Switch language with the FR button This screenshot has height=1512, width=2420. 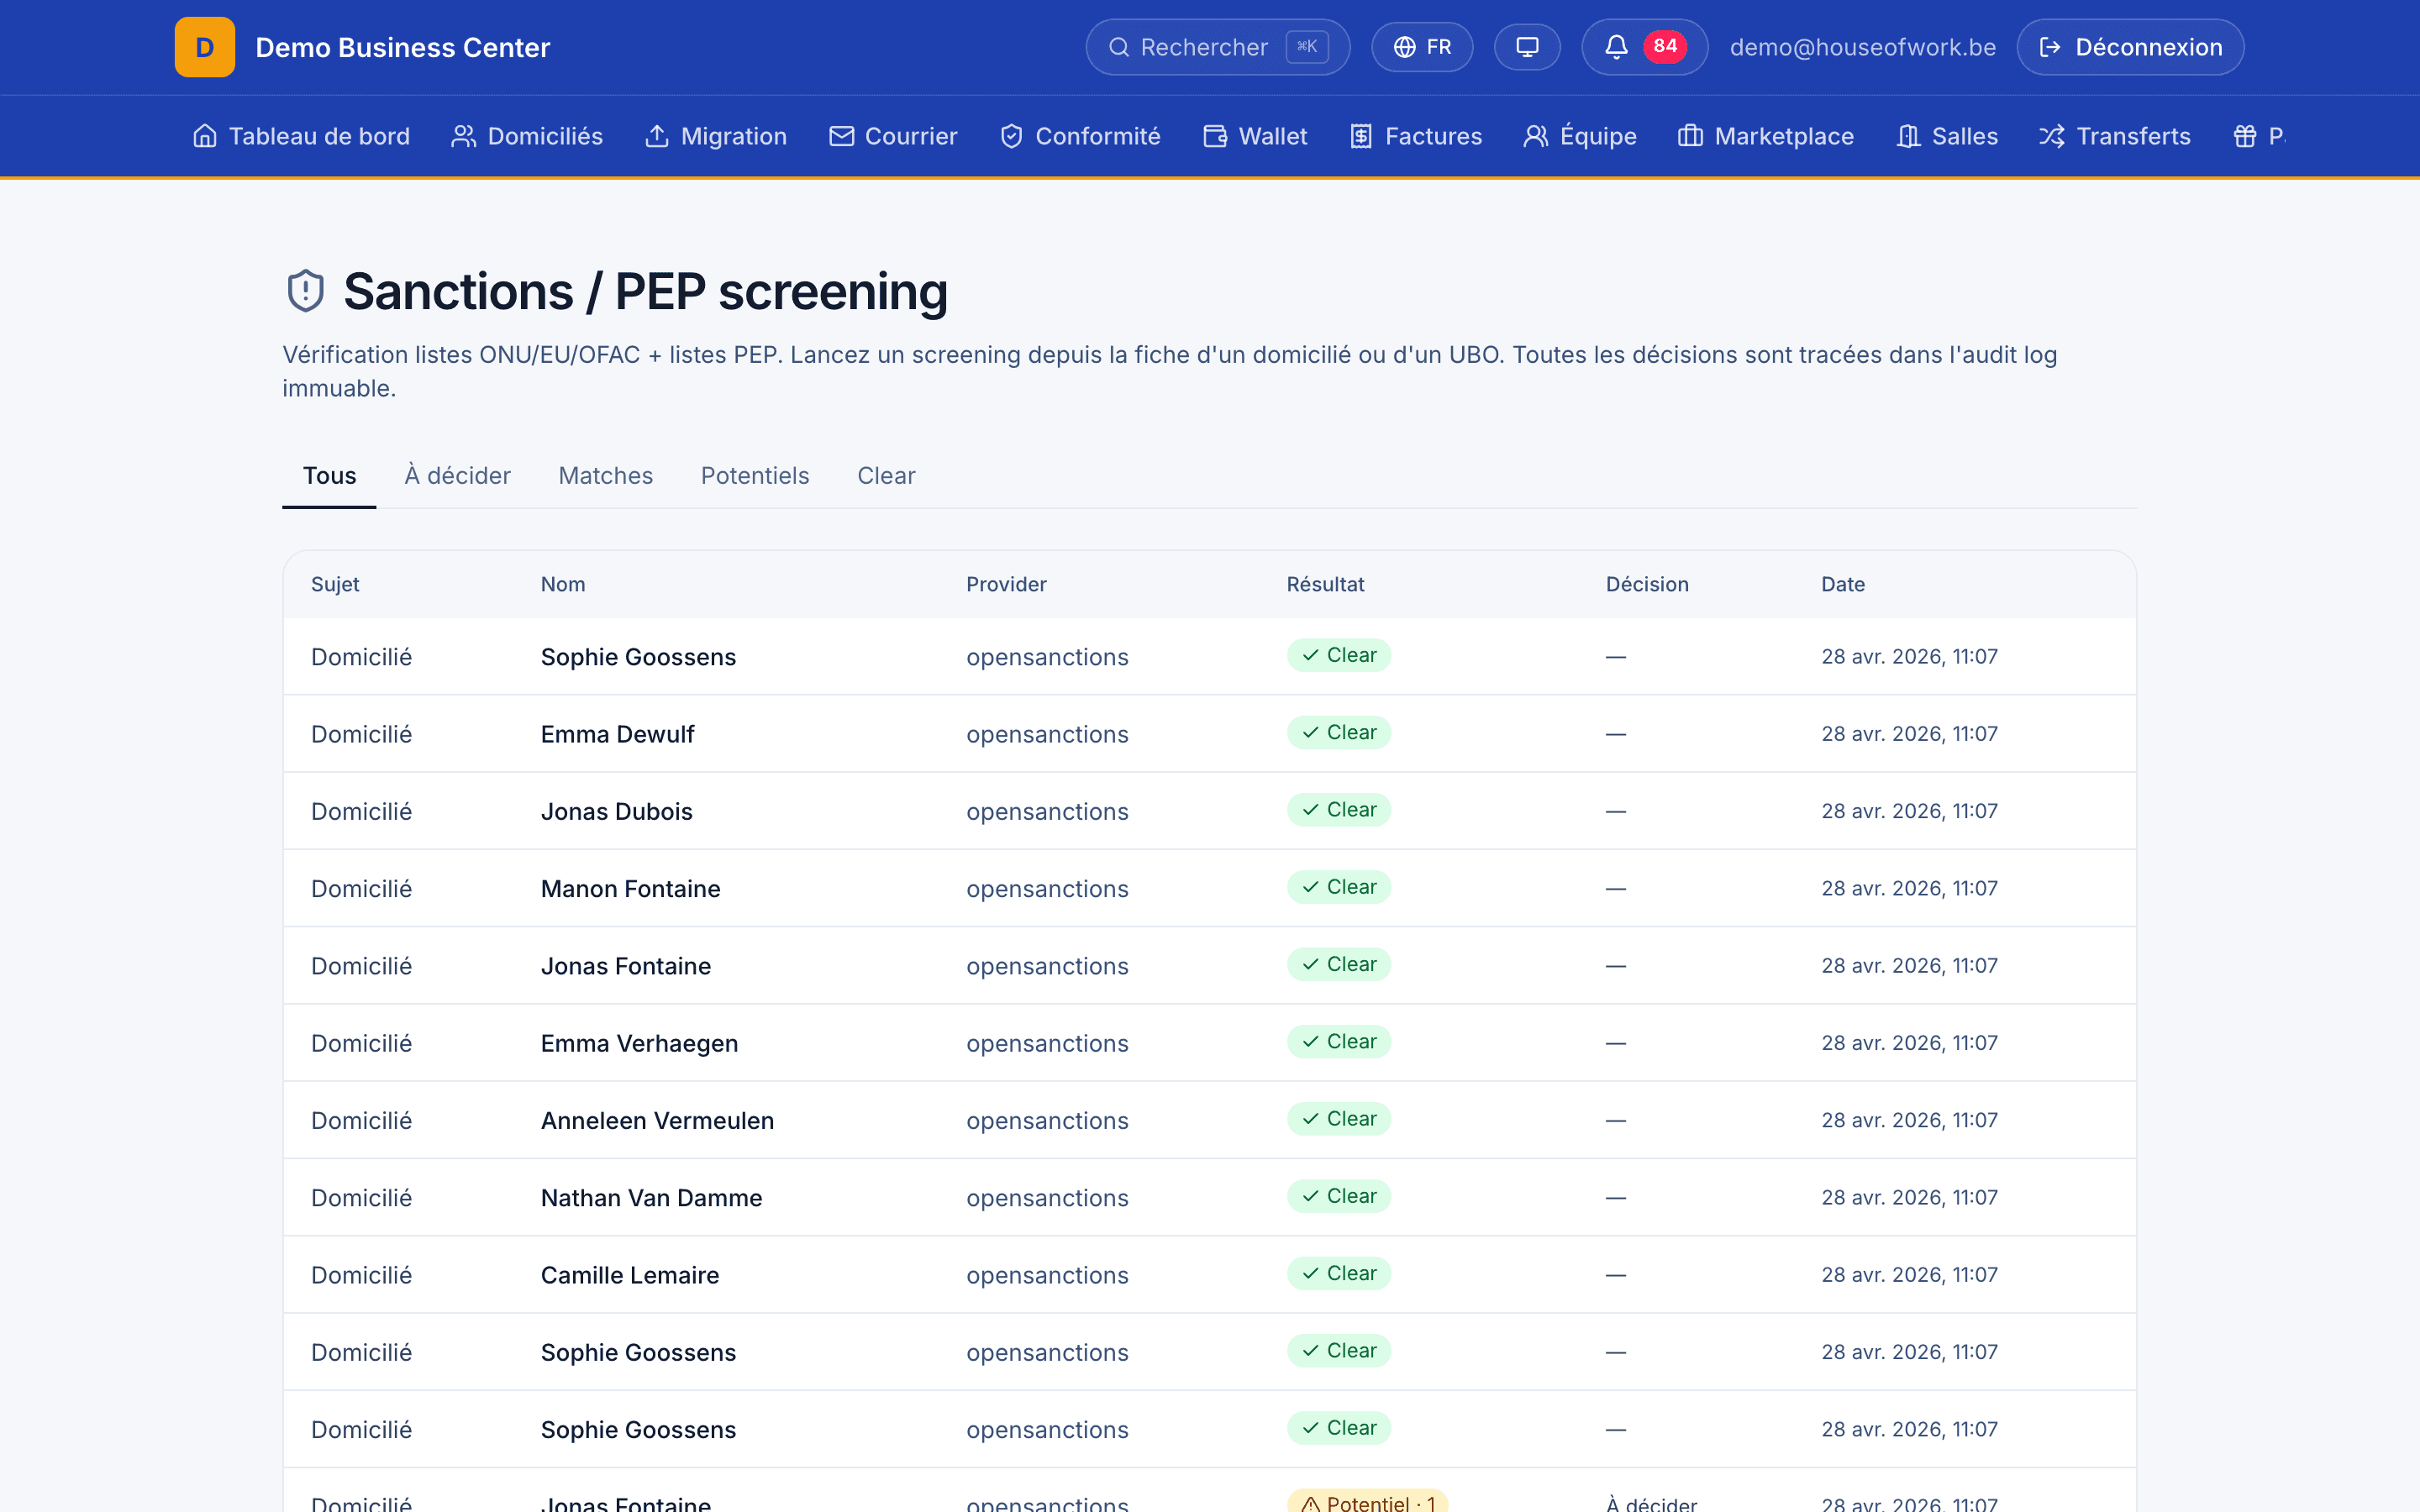pos(1421,47)
